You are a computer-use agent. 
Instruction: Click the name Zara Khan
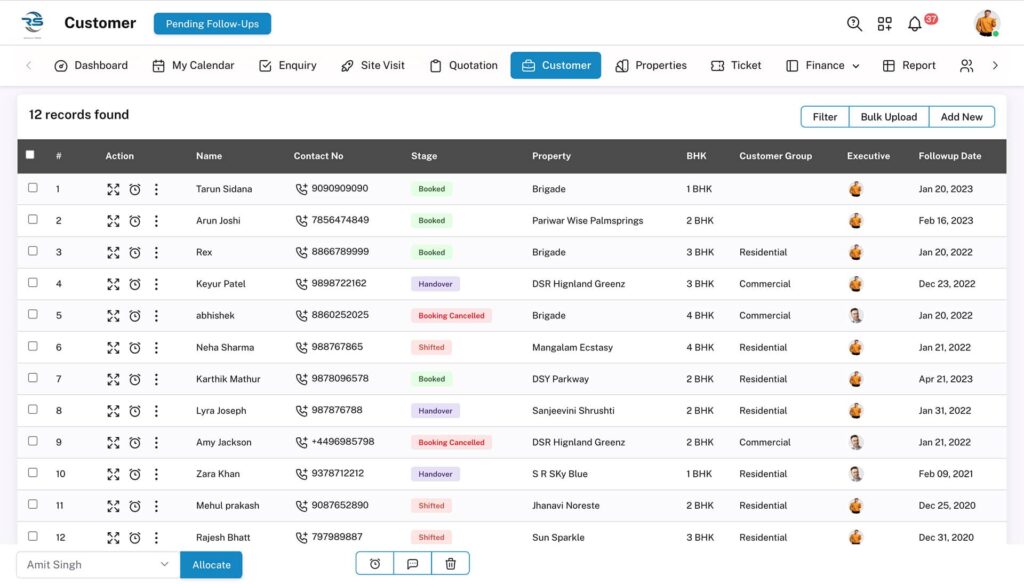click(x=217, y=474)
